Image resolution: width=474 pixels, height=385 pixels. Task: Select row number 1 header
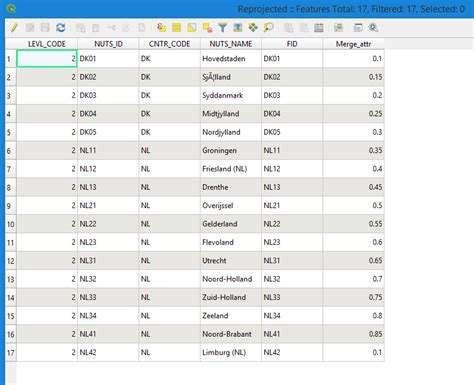[x=11, y=59]
